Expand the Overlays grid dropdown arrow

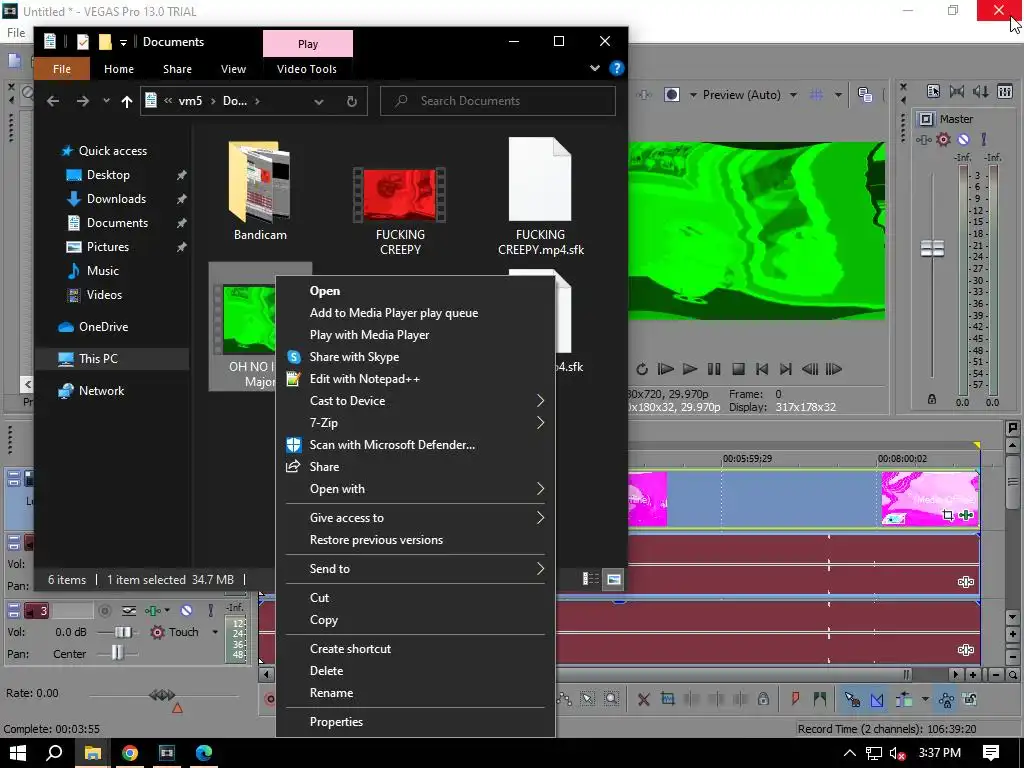click(838, 95)
